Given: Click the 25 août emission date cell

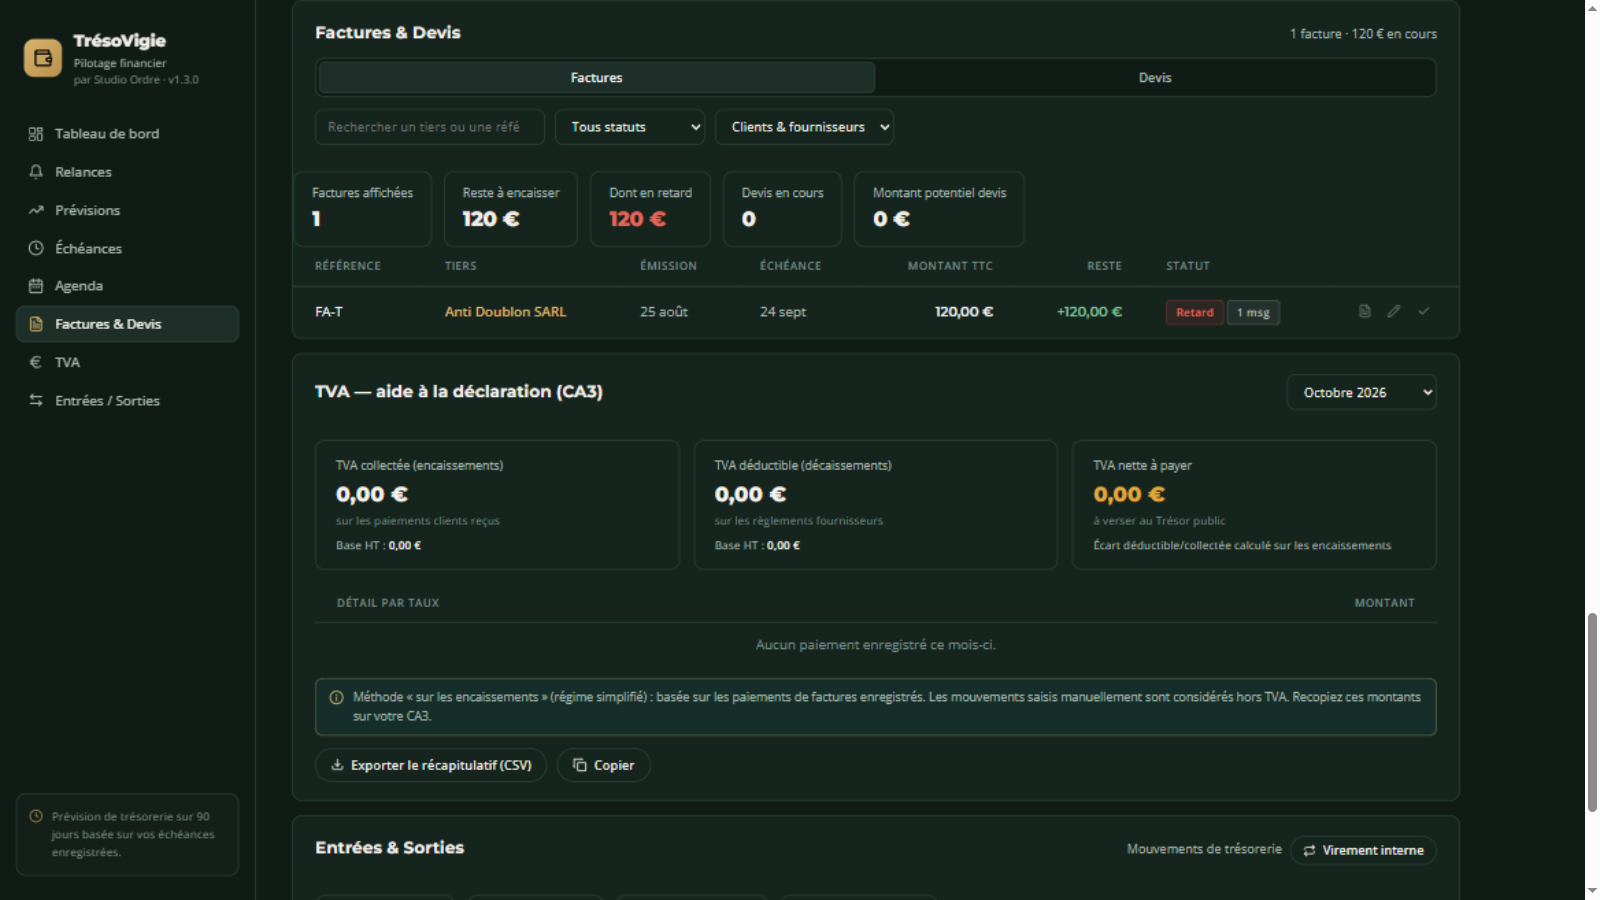Looking at the screenshot, I should pos(664,312).
